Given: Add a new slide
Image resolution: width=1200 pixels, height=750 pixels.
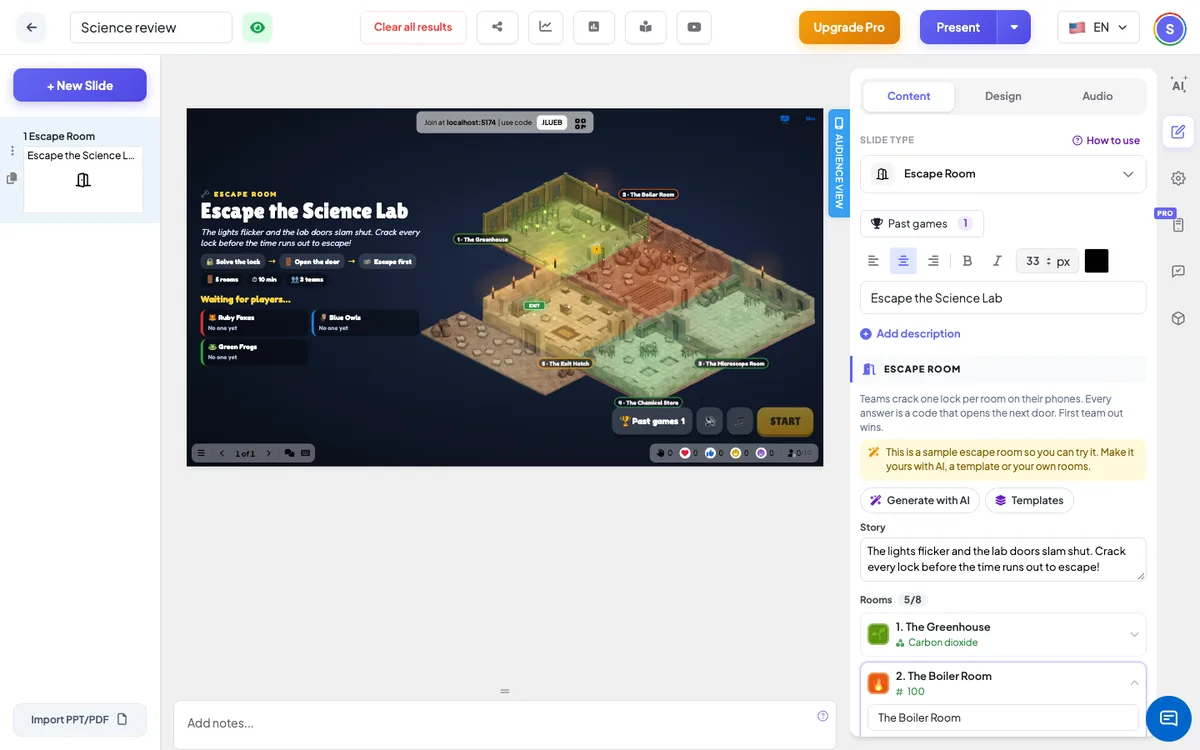Looking at the screenshot, I should [x=80, y=85].
